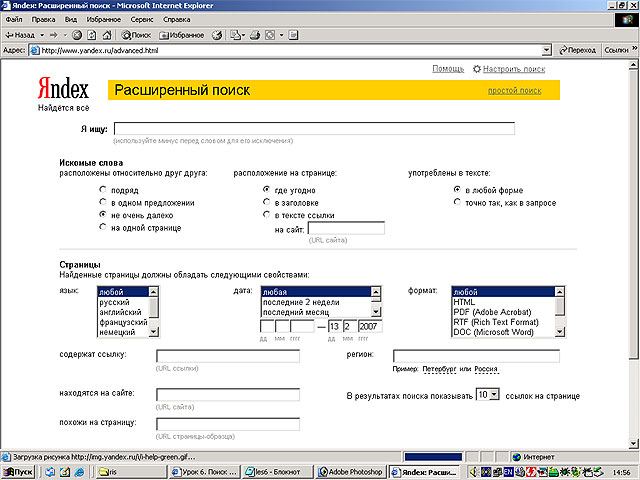Screen dimensions: 640x480
Task: Click the Yandex logo
Action: (64, 88)
